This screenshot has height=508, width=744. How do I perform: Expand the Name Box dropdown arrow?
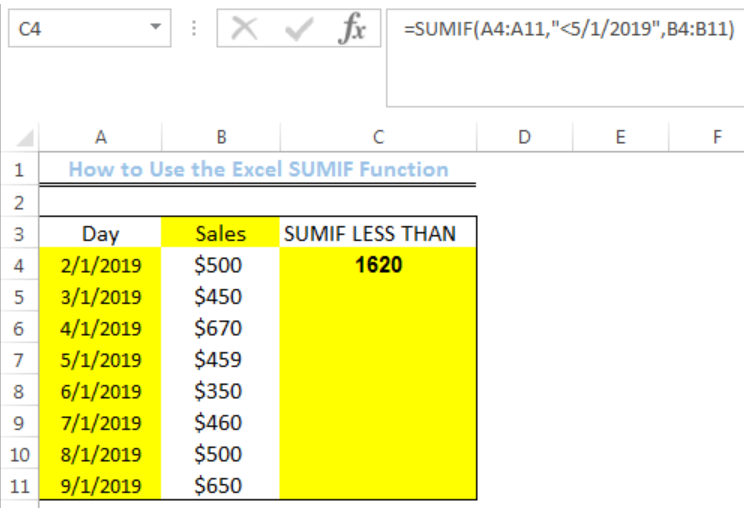pos(155,27)
